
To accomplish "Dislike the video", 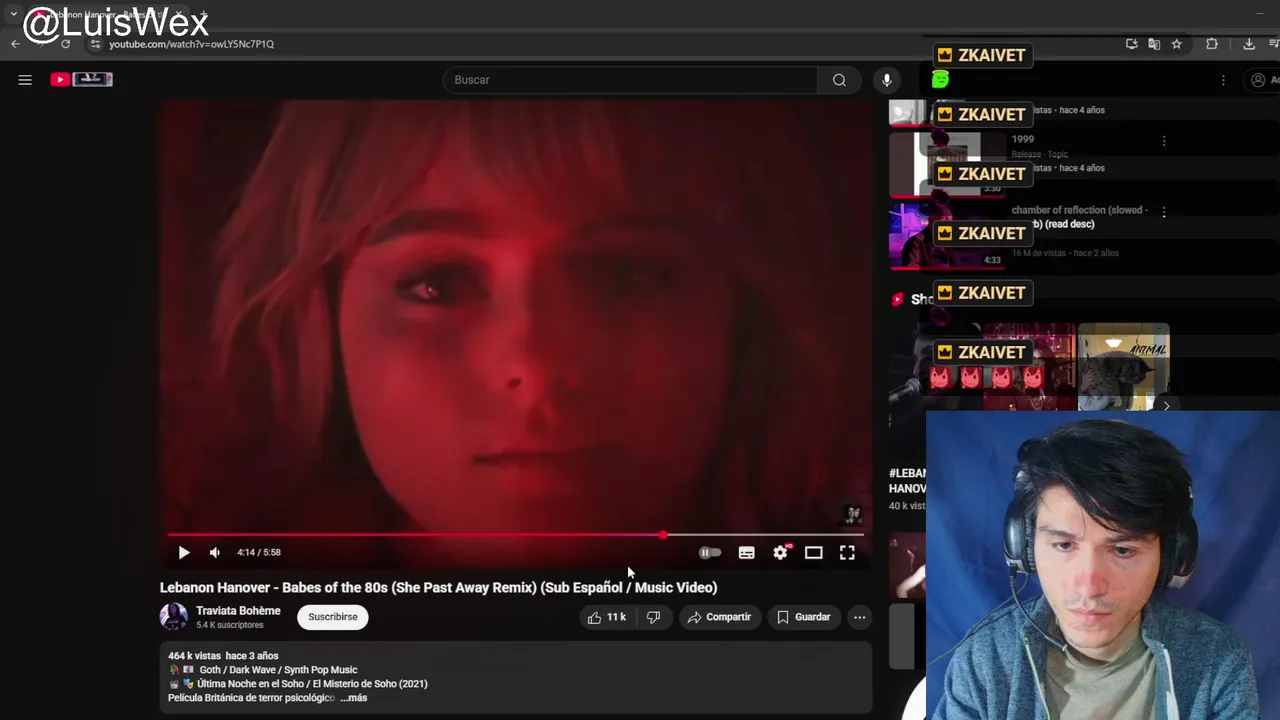I will [x=653, y=617].
